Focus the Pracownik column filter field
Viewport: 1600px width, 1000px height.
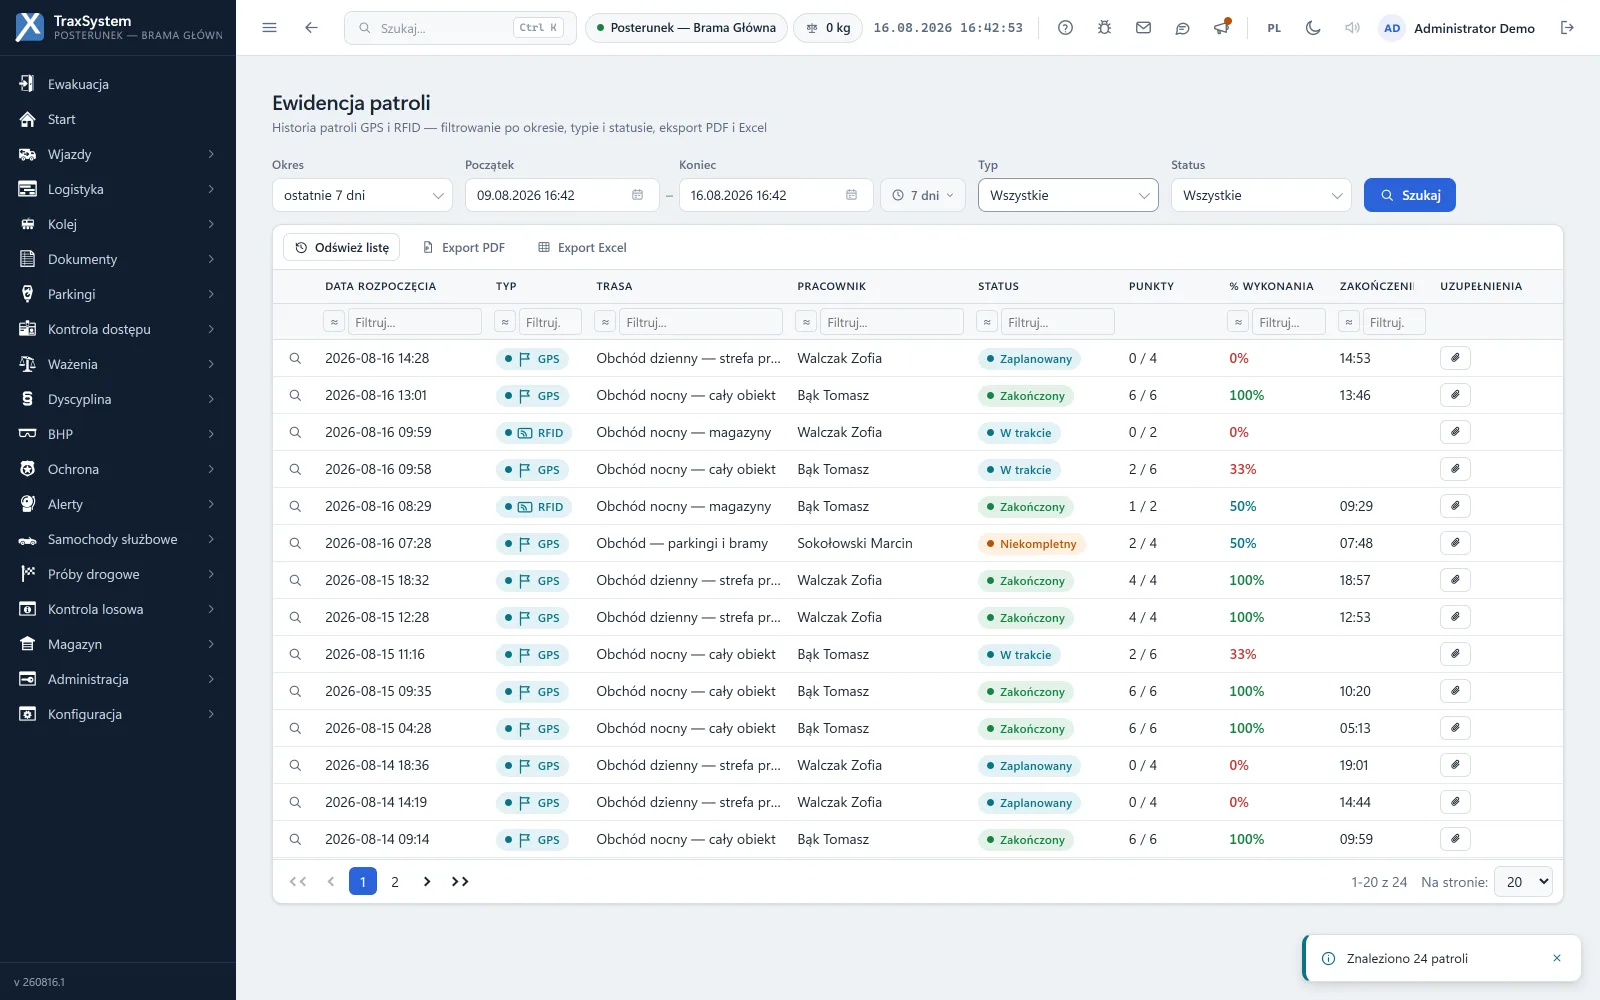tap(891, 322)
